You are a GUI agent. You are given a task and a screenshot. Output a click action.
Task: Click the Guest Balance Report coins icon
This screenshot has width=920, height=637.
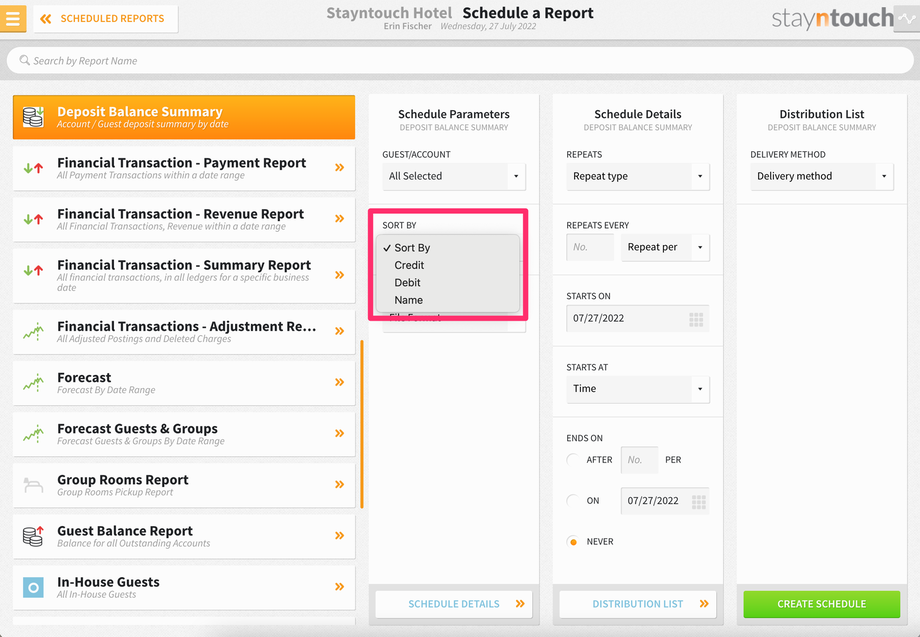(33, 536)
